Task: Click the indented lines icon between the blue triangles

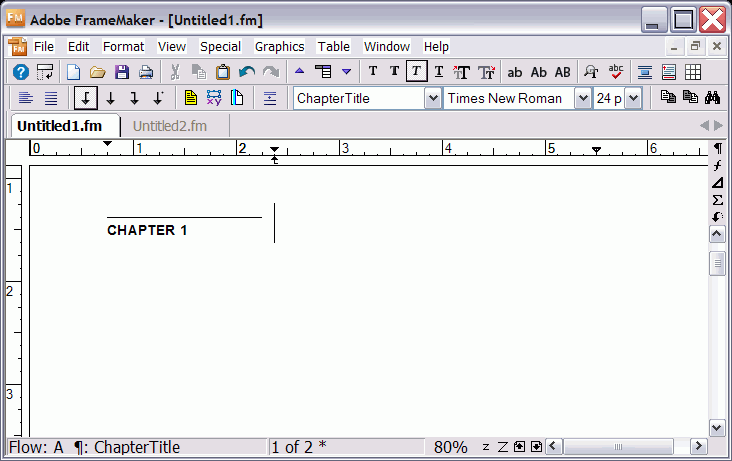Action: (x=323, y=71)
